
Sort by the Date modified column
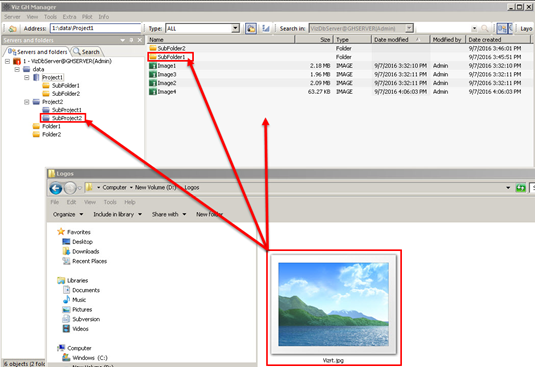[x=401, y=40]
